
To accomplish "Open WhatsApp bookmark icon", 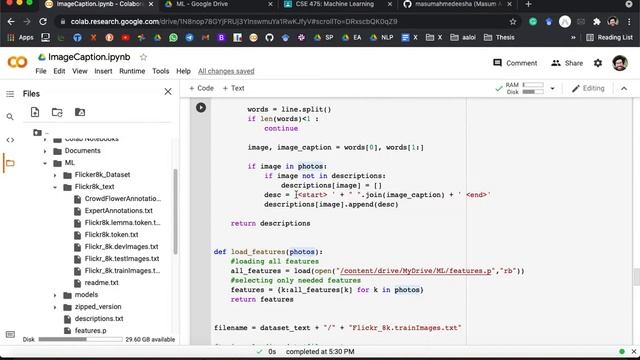I will pos(173,38).
